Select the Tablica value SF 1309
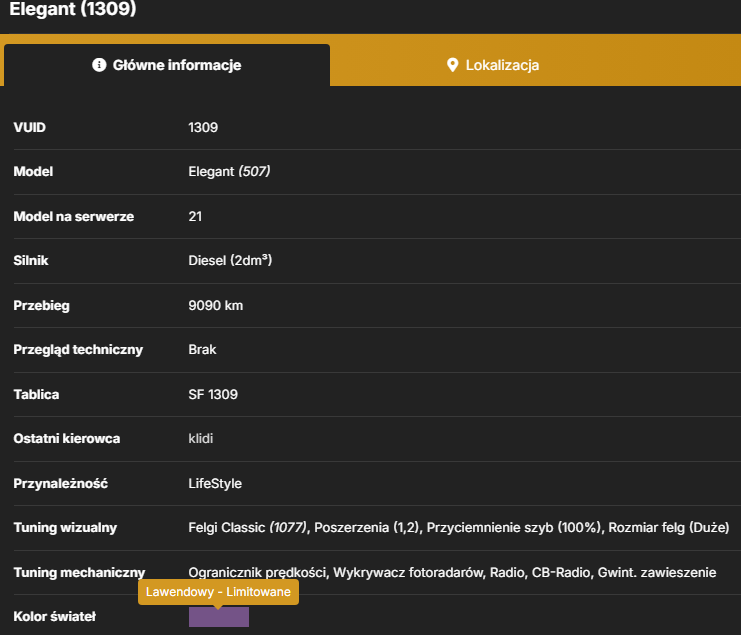The height and width of the screenshot is (635, 741). point(213,395)
